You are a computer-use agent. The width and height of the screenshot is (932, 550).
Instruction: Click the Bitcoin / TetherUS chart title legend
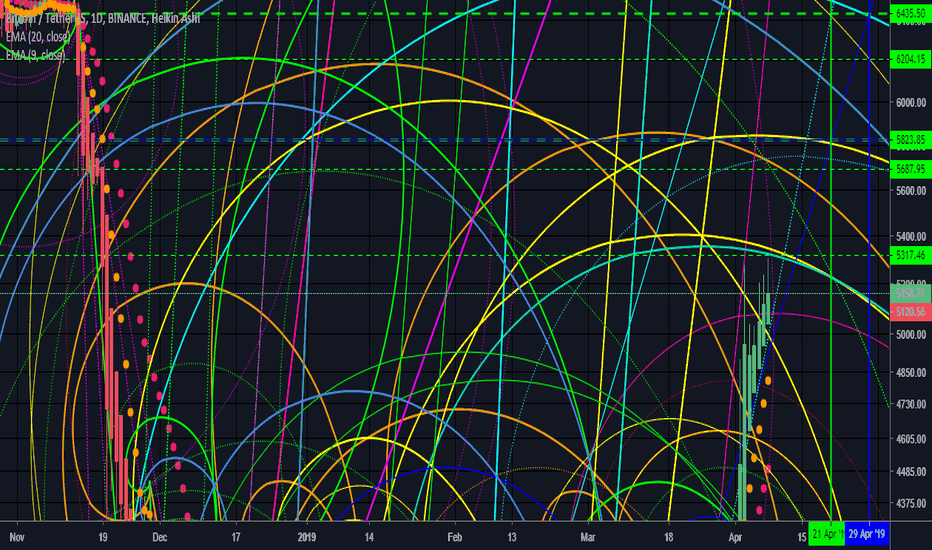click(x=103, y=19)
